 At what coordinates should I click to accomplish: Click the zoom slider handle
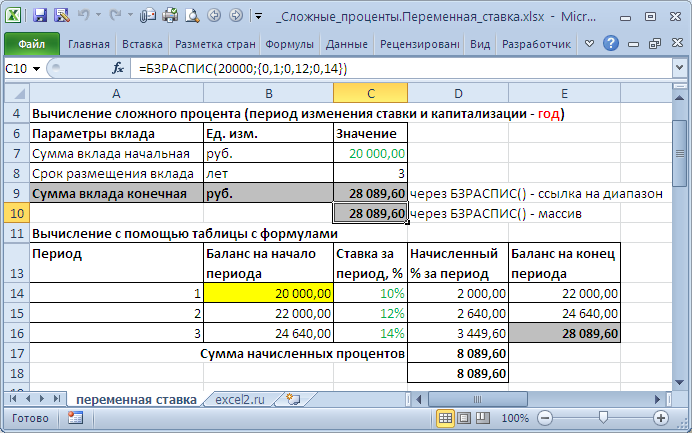click(603, 417)
